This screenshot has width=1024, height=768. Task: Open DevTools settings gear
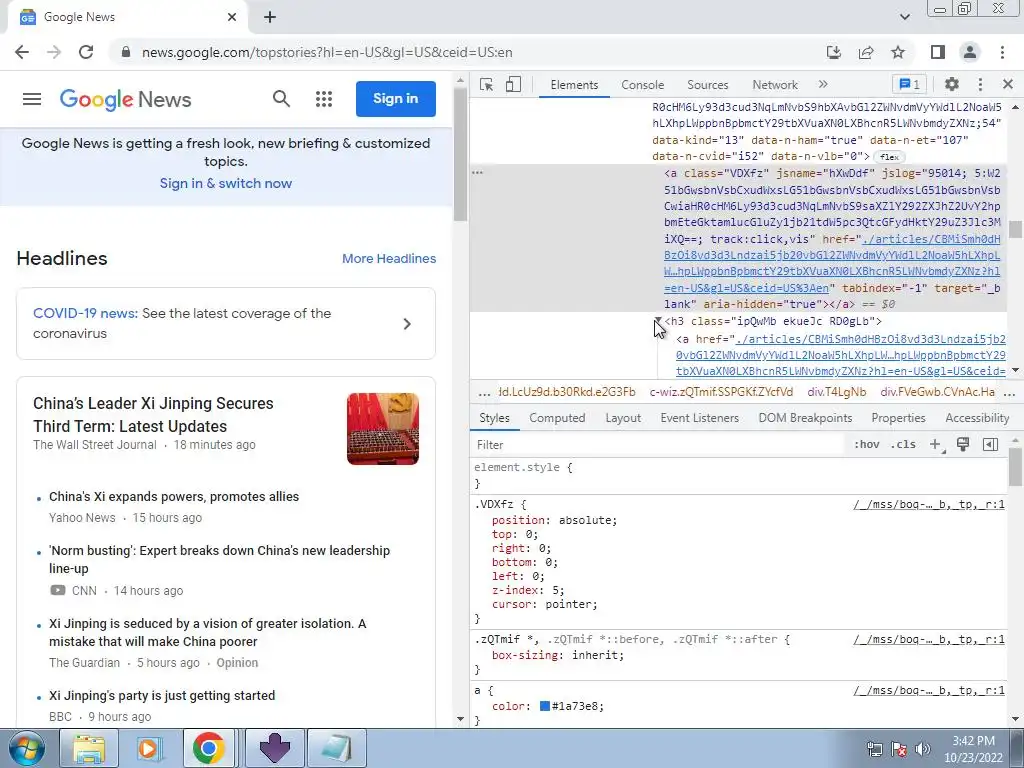[x=952, y=84]
